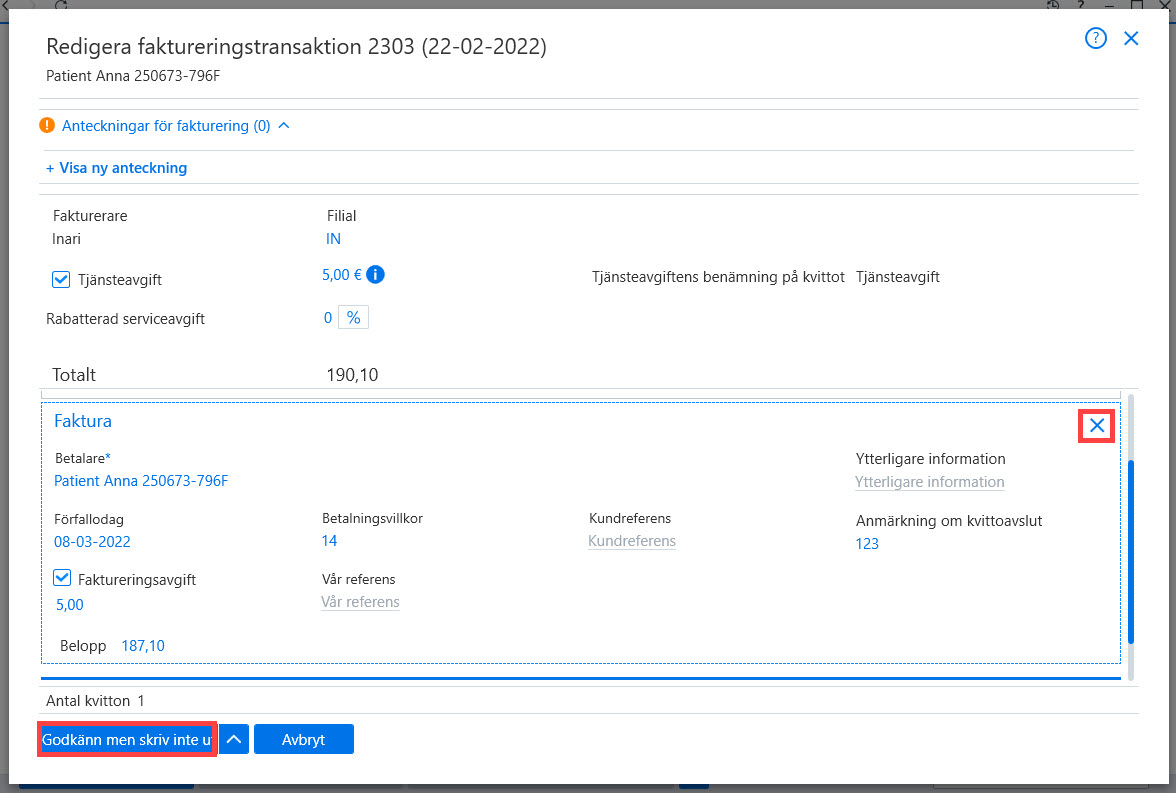The height and width of the screenshot is (793, 1176).
Task: Click the Belopp amount 187,10
Action: click(143, 646)
